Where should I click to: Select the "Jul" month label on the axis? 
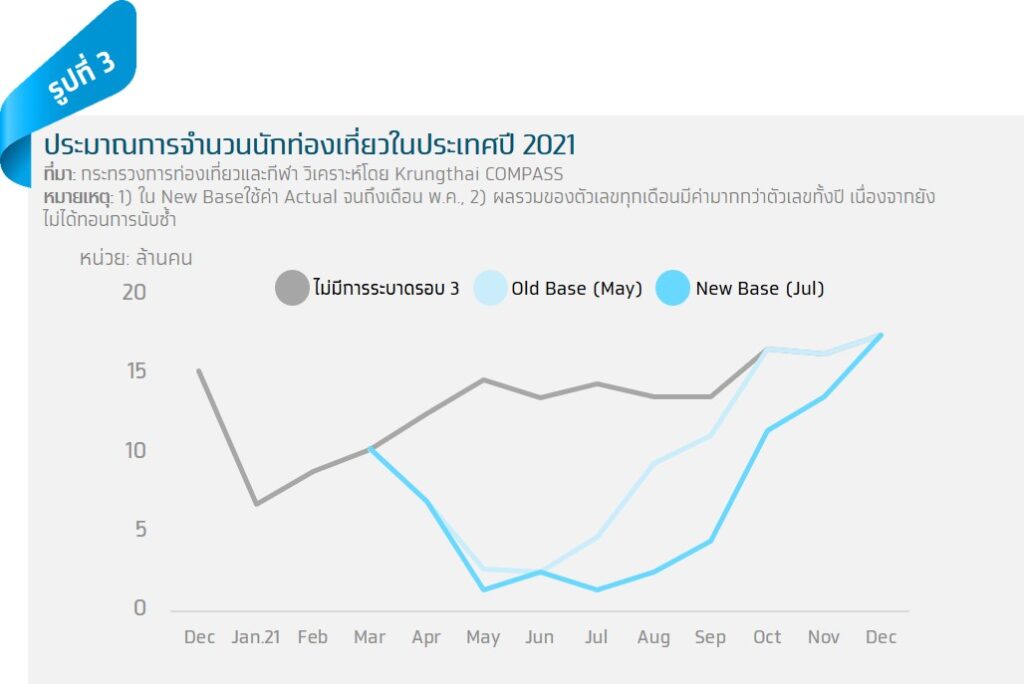point(597,637)
